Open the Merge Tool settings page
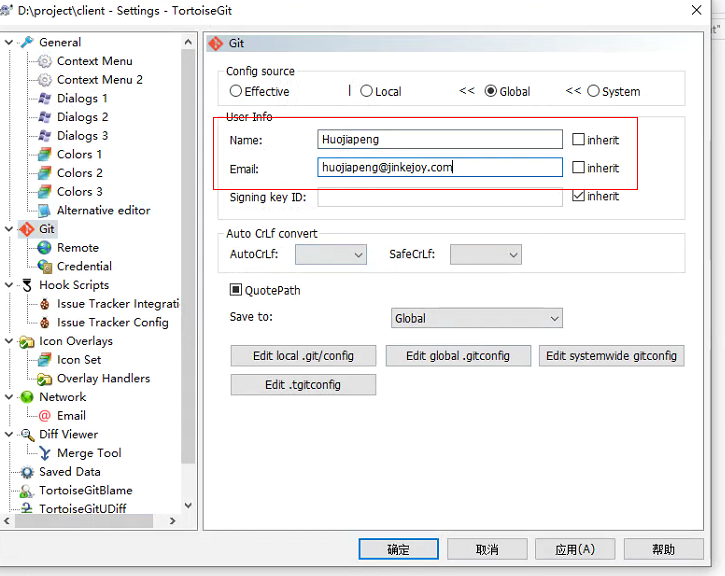Screen dimensions: 725x576 (x=89, y=453)
